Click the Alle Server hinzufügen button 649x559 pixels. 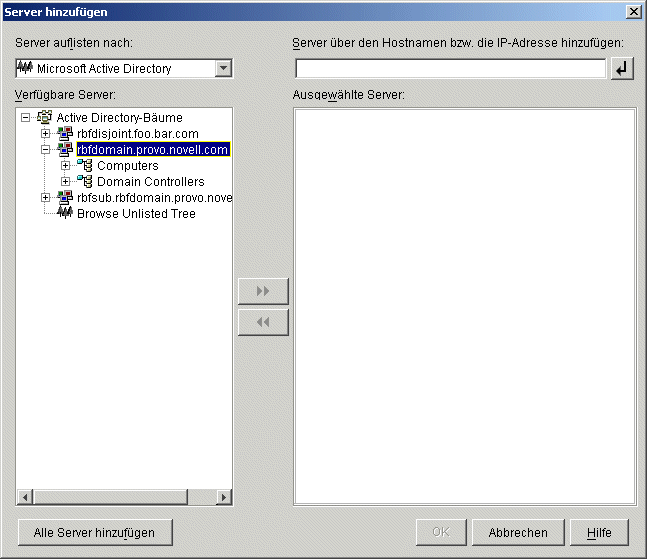[95, 533]
